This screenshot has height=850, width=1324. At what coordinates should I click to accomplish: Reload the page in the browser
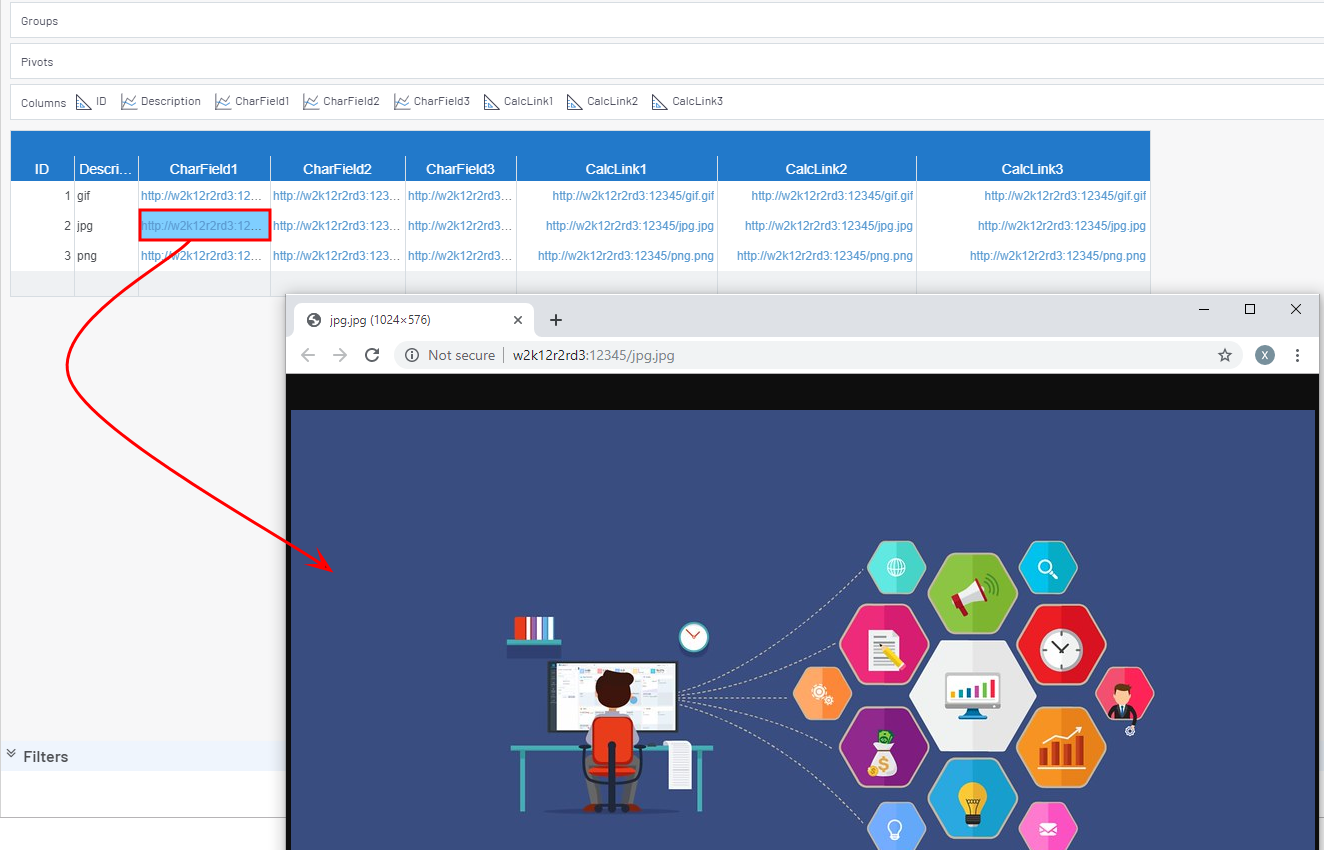pos(372,355)
